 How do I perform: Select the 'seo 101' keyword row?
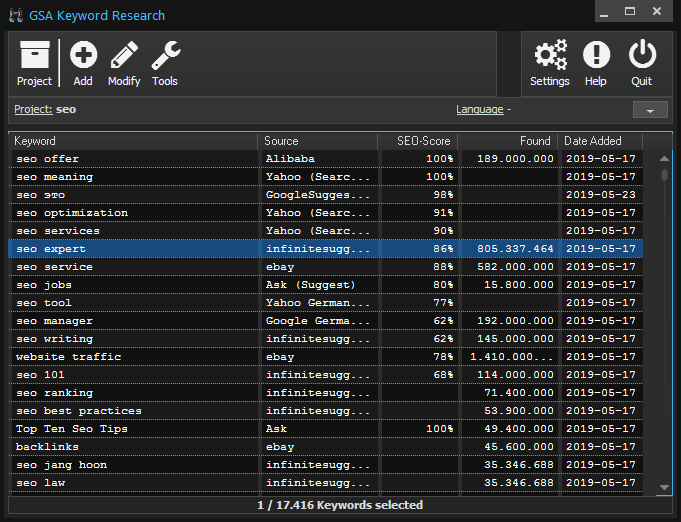coord(326,375)
